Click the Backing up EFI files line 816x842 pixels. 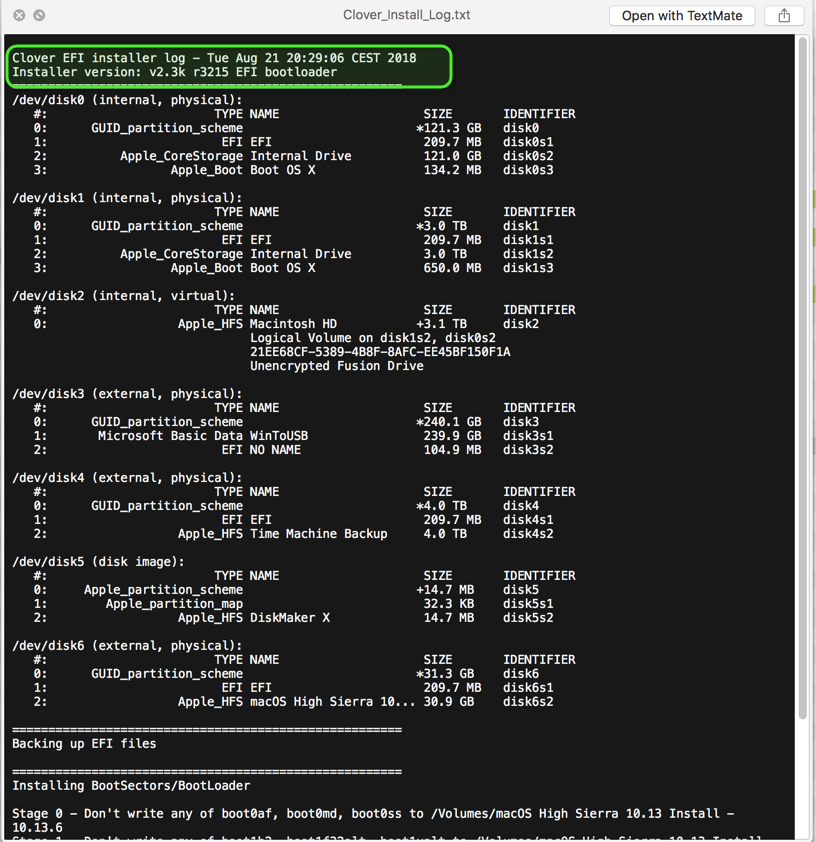pyautogui.click(x=84, y=743)
